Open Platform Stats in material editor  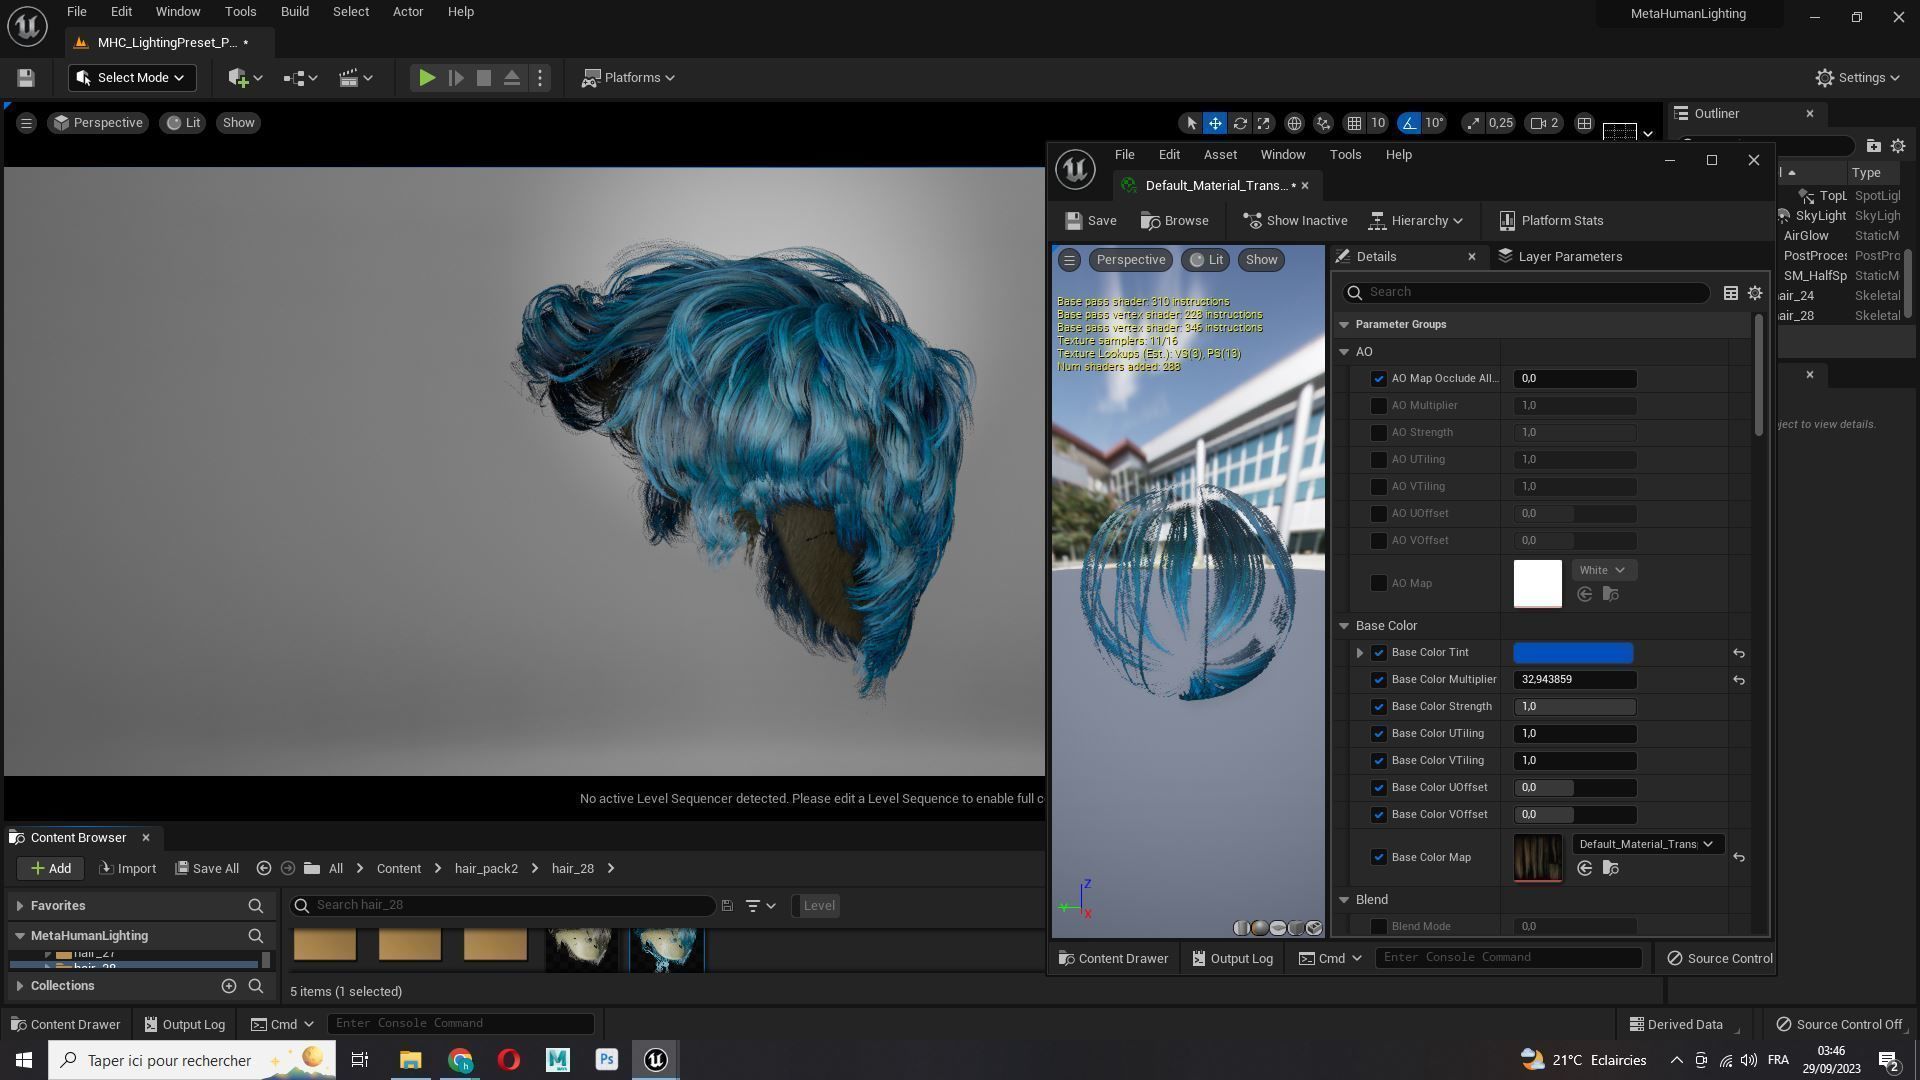click(x=1551, y=221)
